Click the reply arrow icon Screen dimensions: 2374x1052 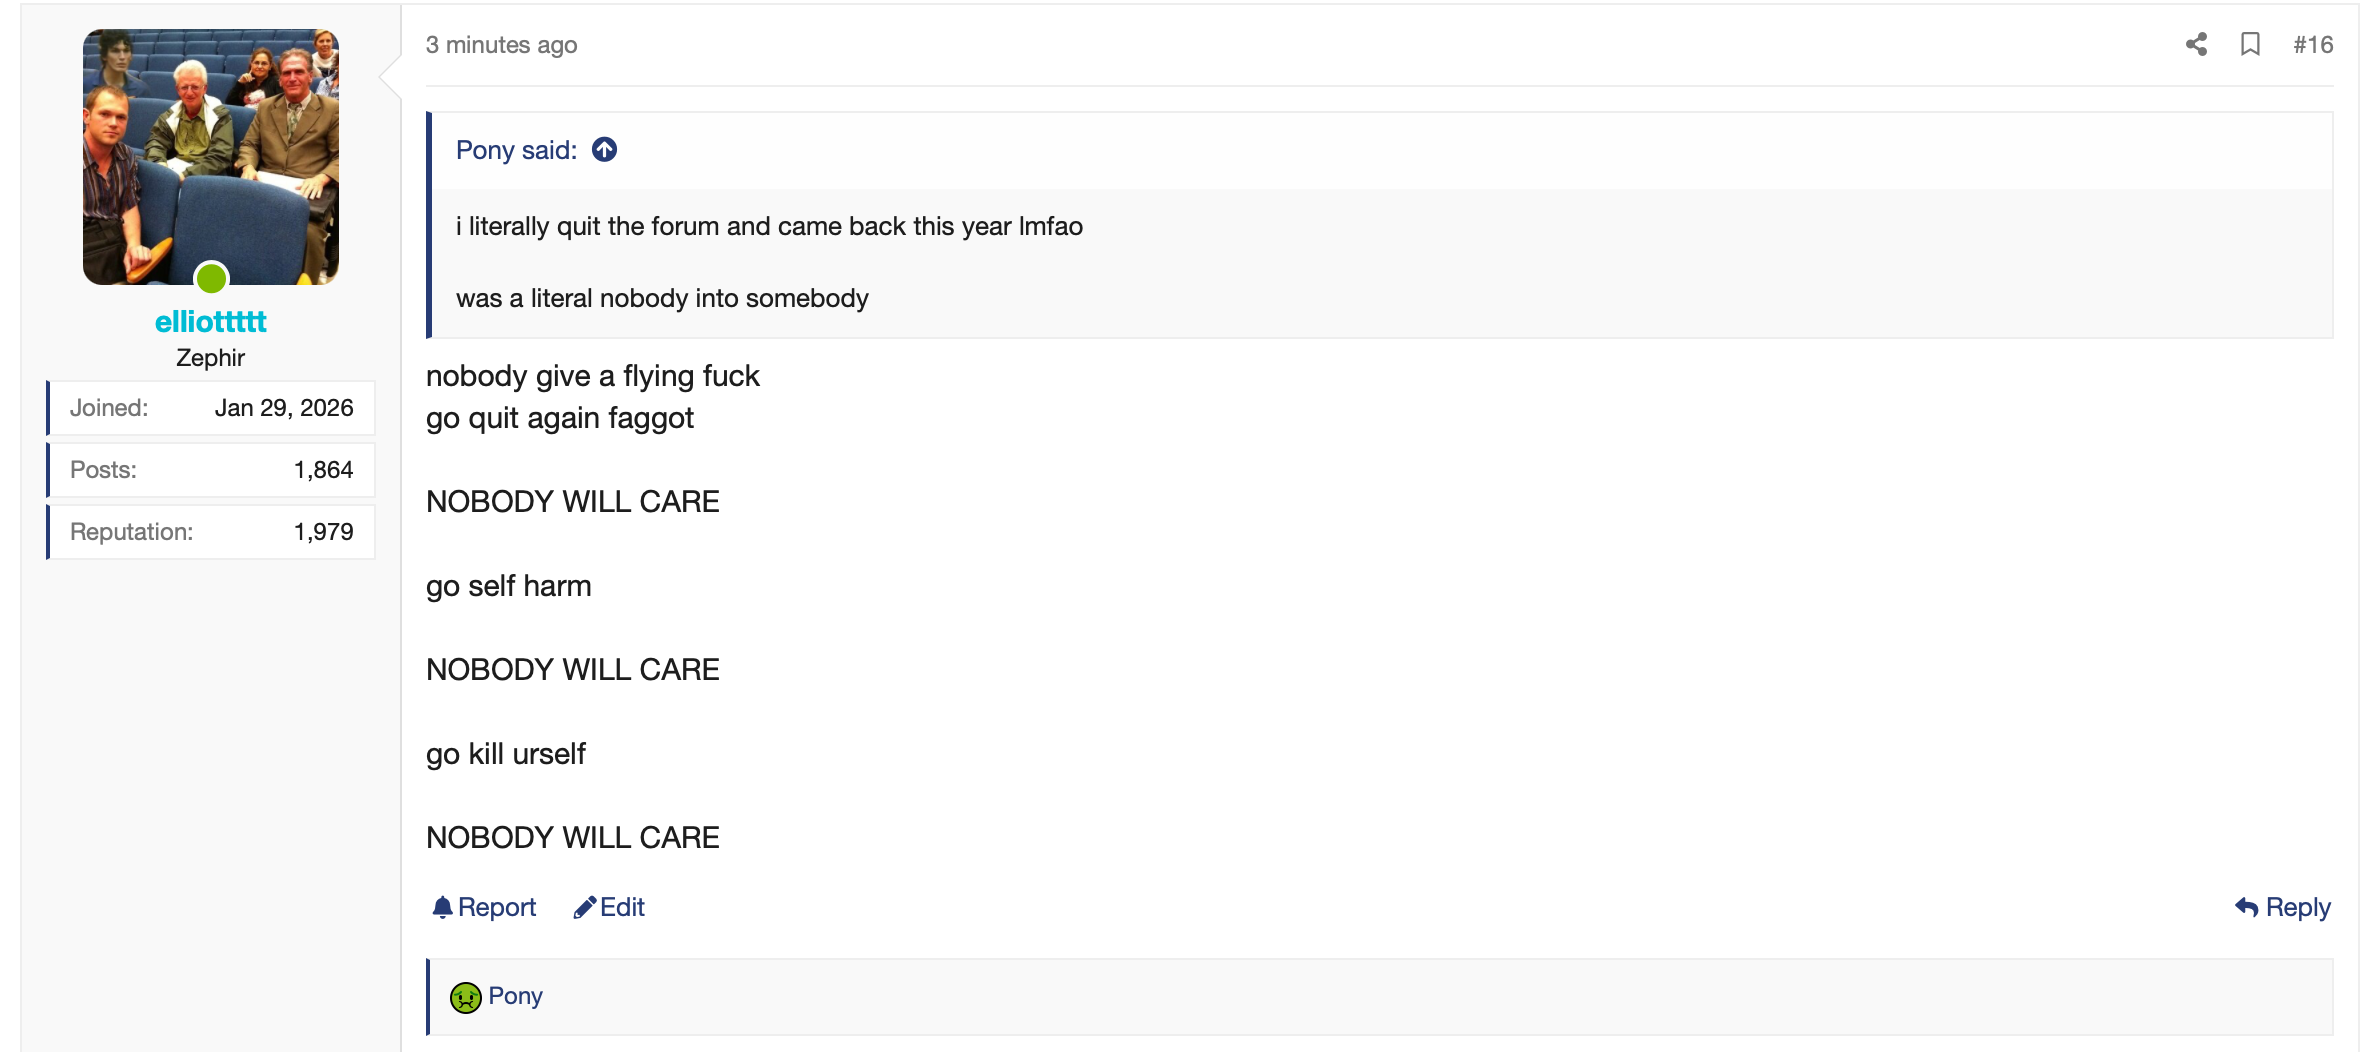2246,907
